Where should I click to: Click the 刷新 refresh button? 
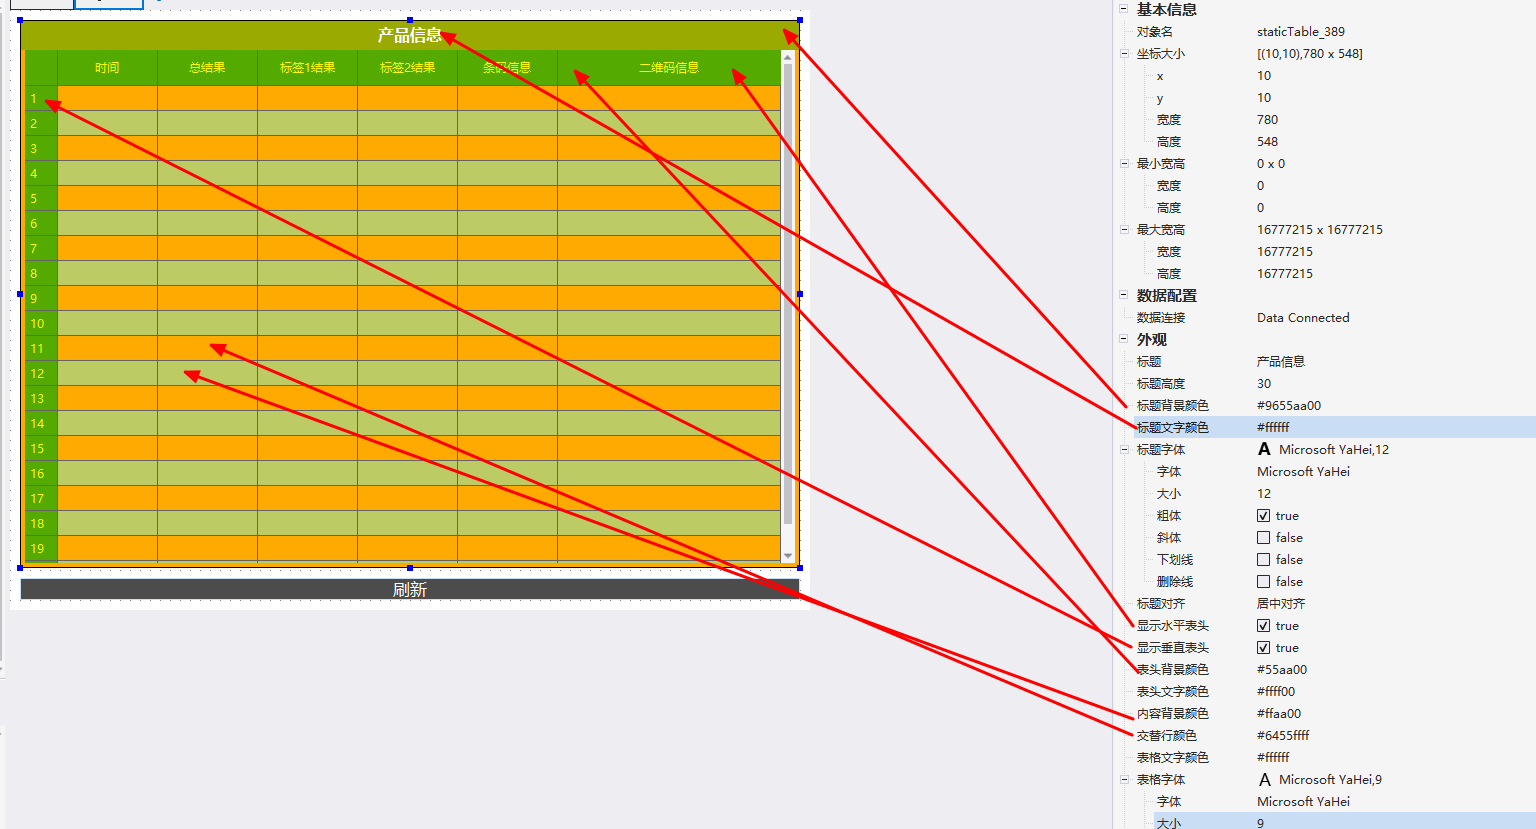point(410,589)
